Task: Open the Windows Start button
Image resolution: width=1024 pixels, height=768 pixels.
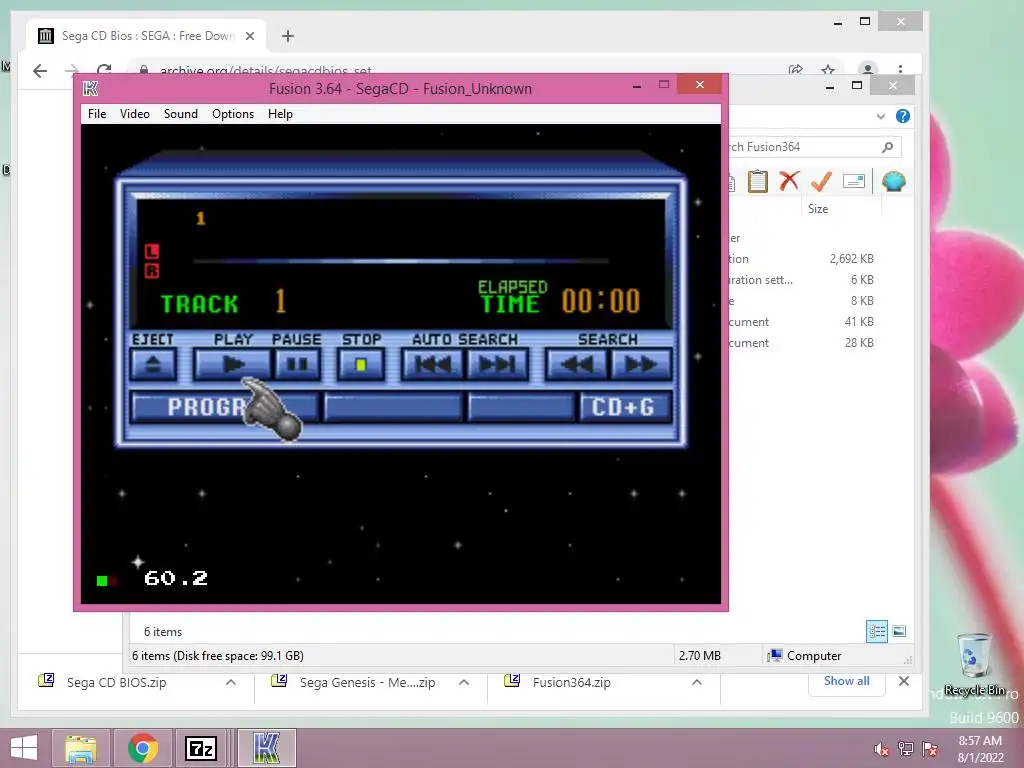Action: click(x=24, y=748)
